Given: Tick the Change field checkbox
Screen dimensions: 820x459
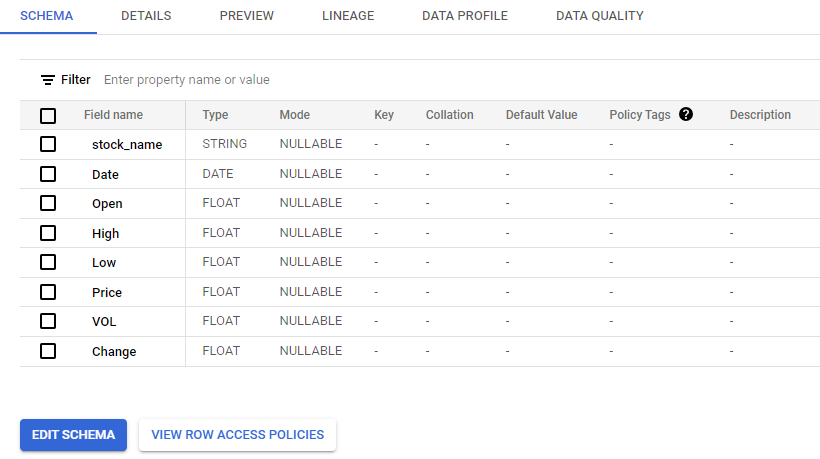Looking at the screenshot, I should pyautogui.click(x=48, y=351).
